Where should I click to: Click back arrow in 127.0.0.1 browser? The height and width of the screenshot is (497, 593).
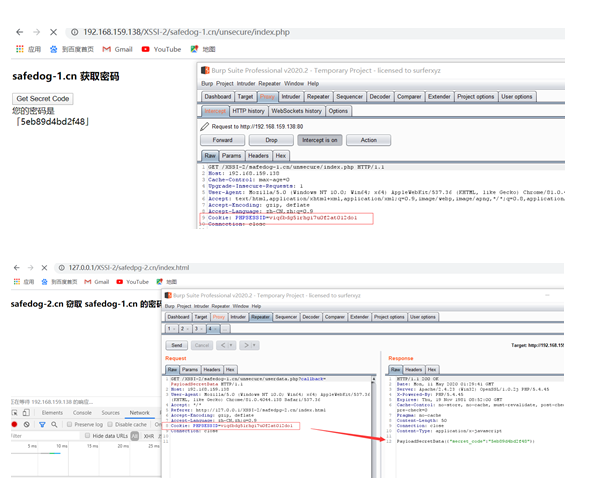16,268
